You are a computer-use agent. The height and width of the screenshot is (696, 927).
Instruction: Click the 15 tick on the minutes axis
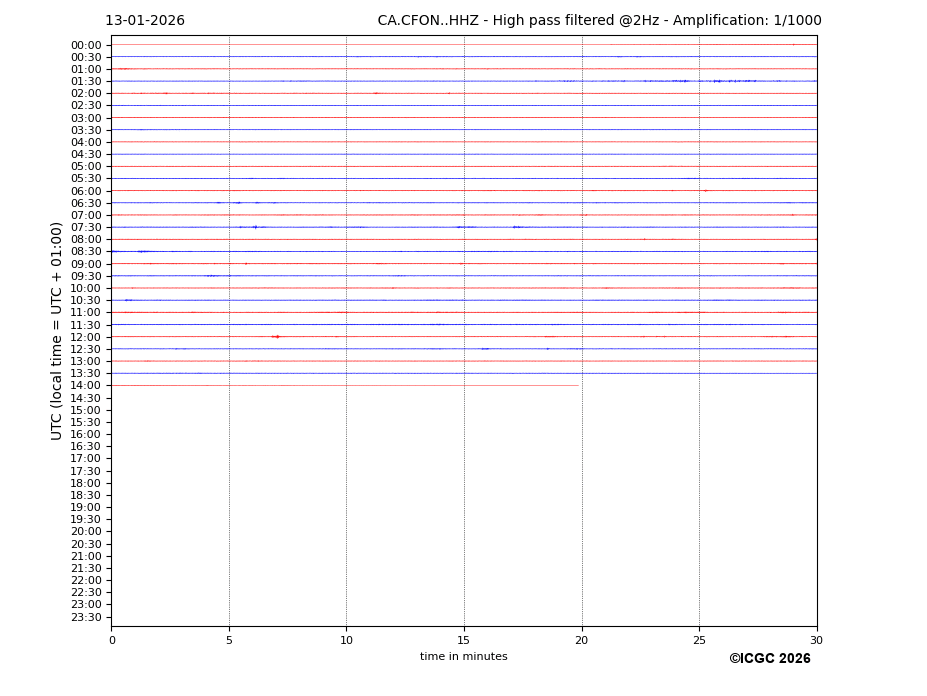tap(464, 640)
